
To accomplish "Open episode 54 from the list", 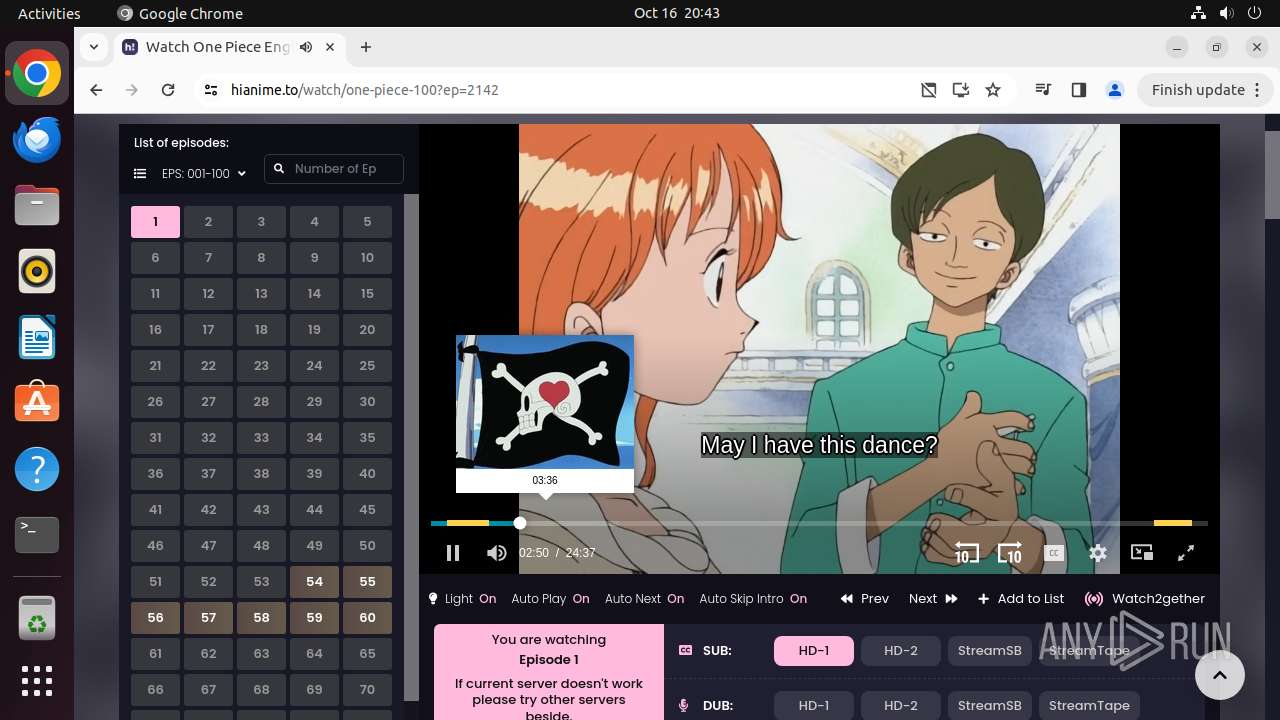I will point(314,582).
